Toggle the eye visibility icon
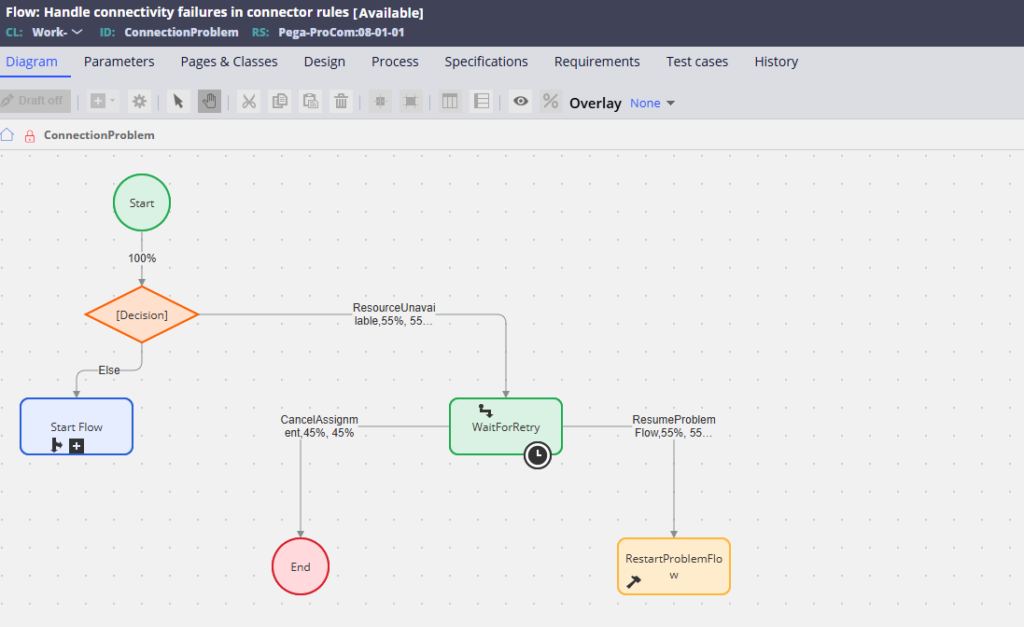Viewport: 1024px width, 627px height. point(520,101)
